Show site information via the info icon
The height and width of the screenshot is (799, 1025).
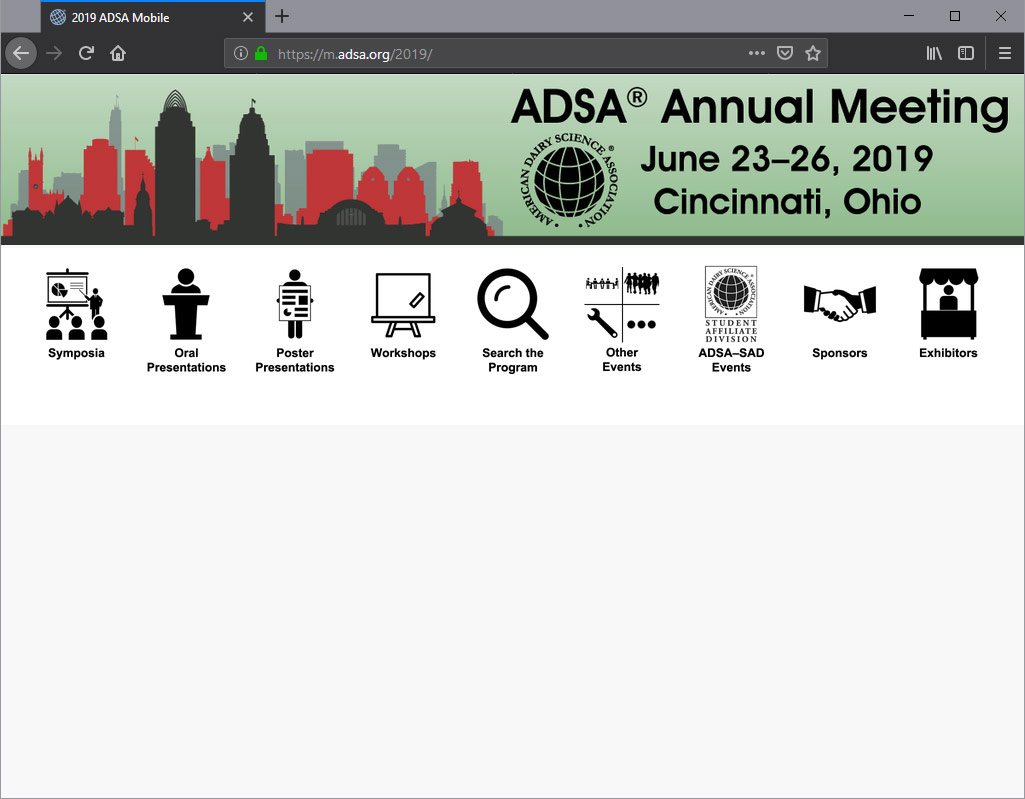click(x=241, y=53)
